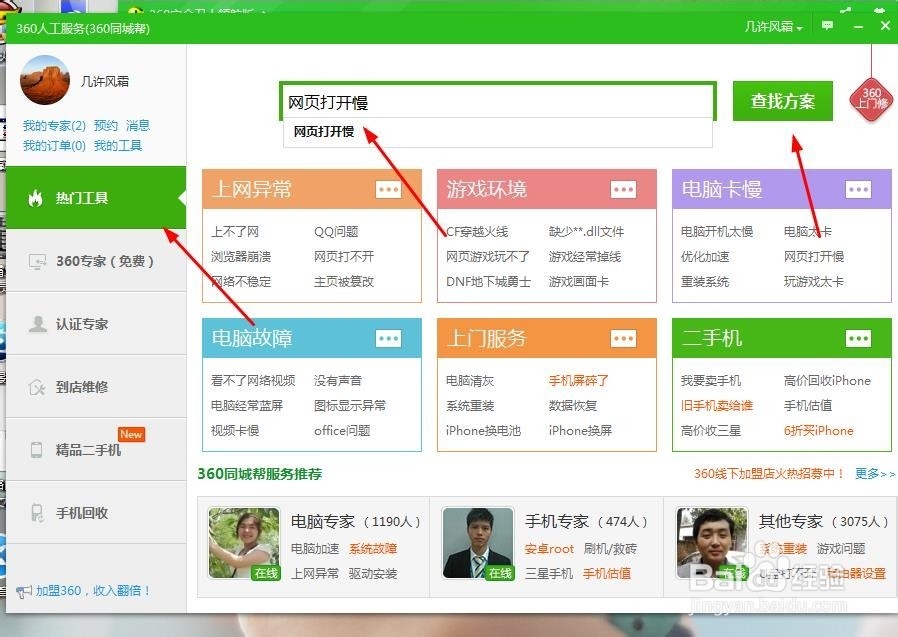Open the feedback message icon in title bar

pyautogui.click(x=827, y=26)
